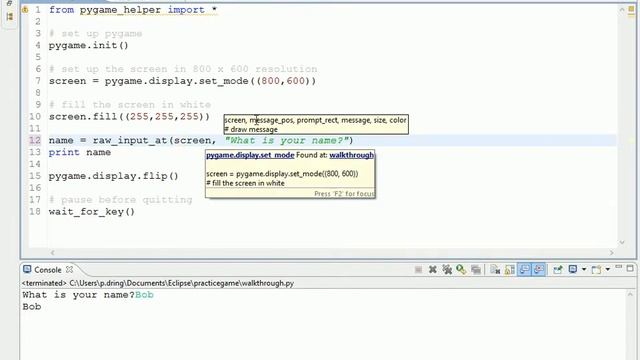Click the string "What is your name?" in code
640x360 pixels.
(287, 140)
